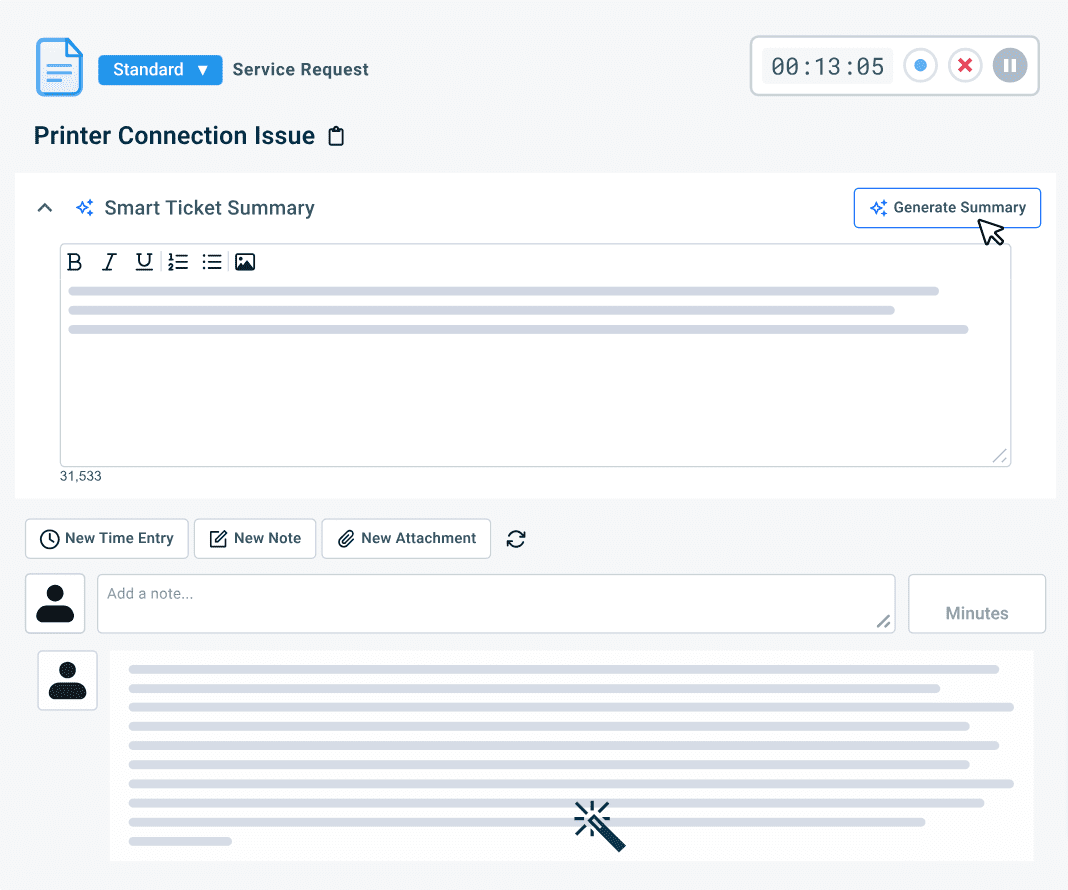Screen dimensions: 1068x890
Task: Open the Standard priority dropdown
Action: point(160,70)
